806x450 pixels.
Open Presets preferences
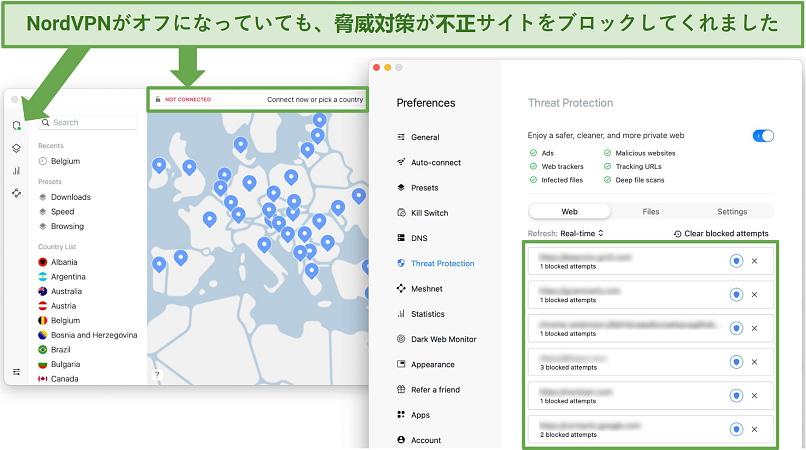425,188
